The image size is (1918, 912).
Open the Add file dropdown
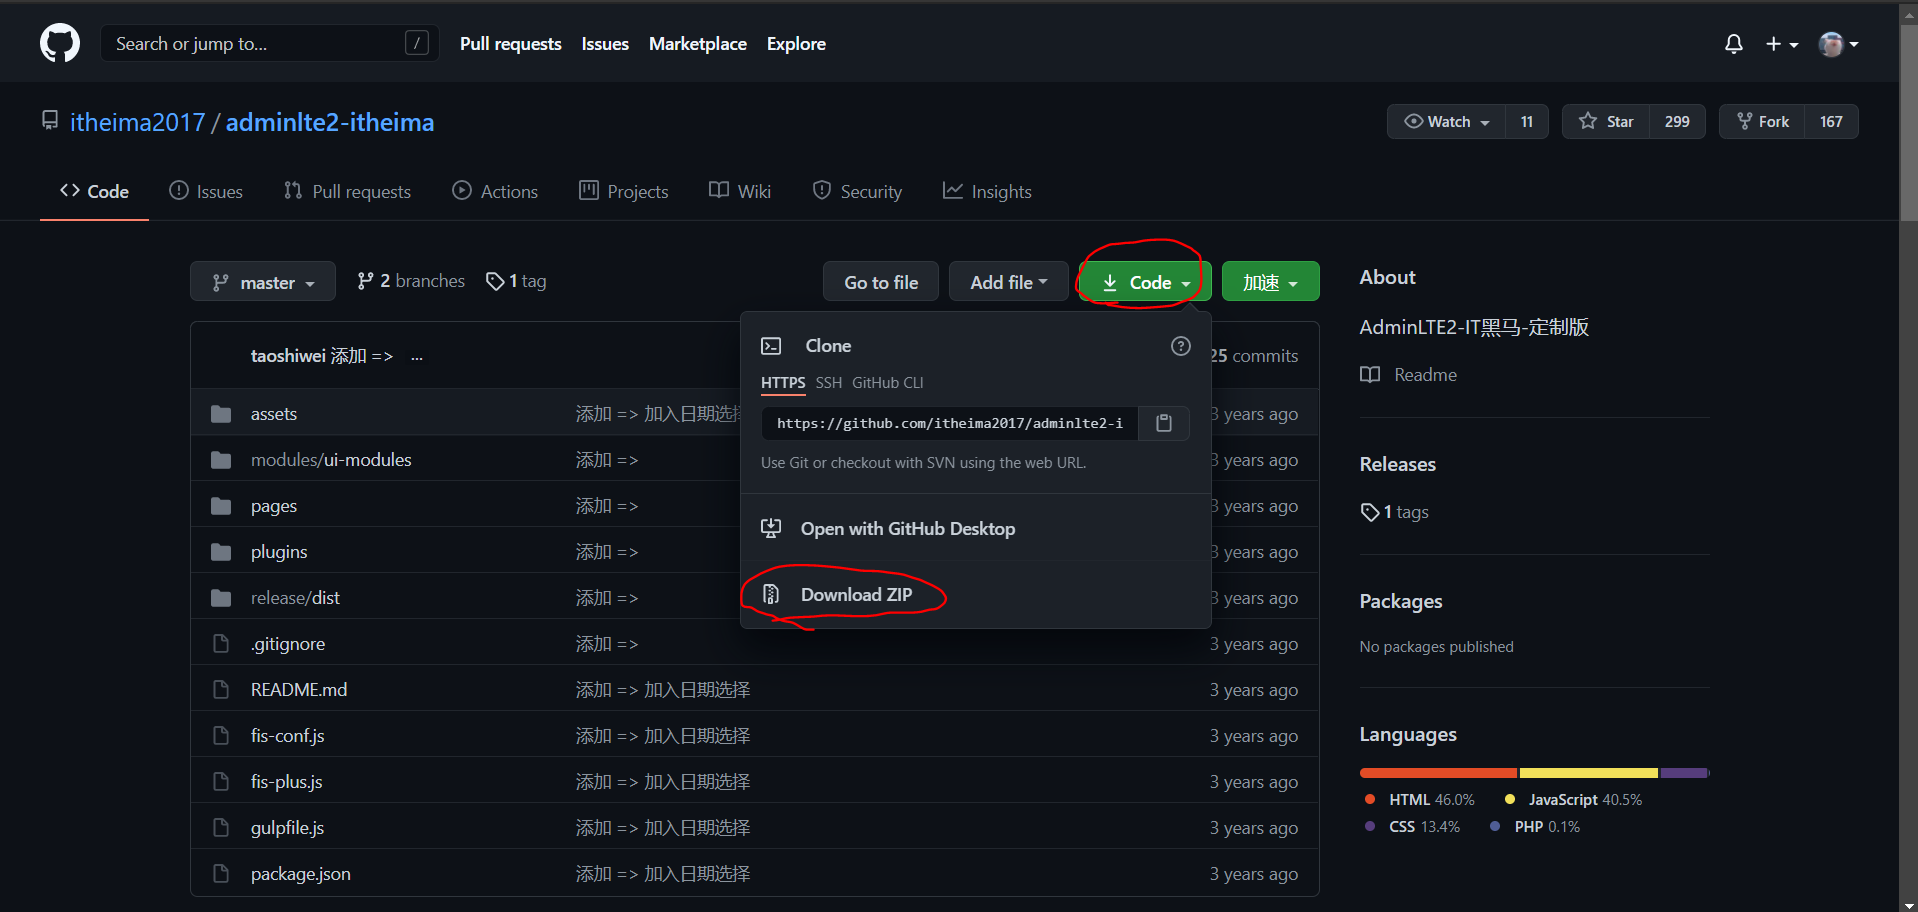pos(1008,283)
